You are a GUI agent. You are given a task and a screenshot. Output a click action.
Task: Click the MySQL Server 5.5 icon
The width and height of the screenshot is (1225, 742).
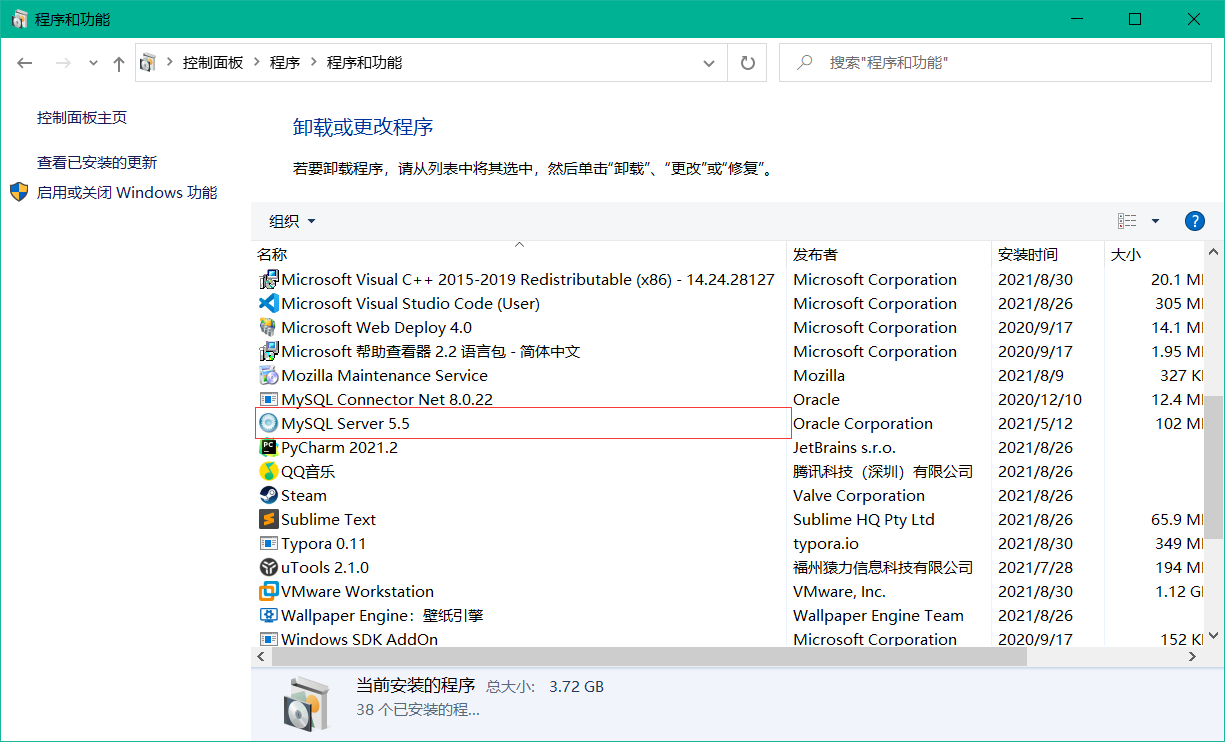pyautogui.click(x=268, y=424)
